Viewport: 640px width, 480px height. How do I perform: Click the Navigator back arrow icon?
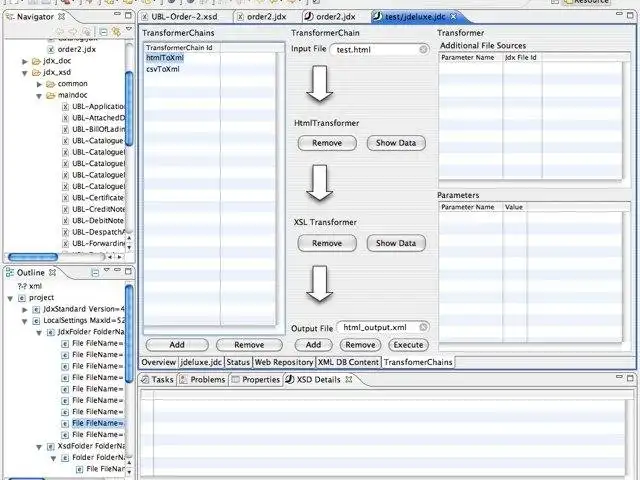[x=60, y=31]
